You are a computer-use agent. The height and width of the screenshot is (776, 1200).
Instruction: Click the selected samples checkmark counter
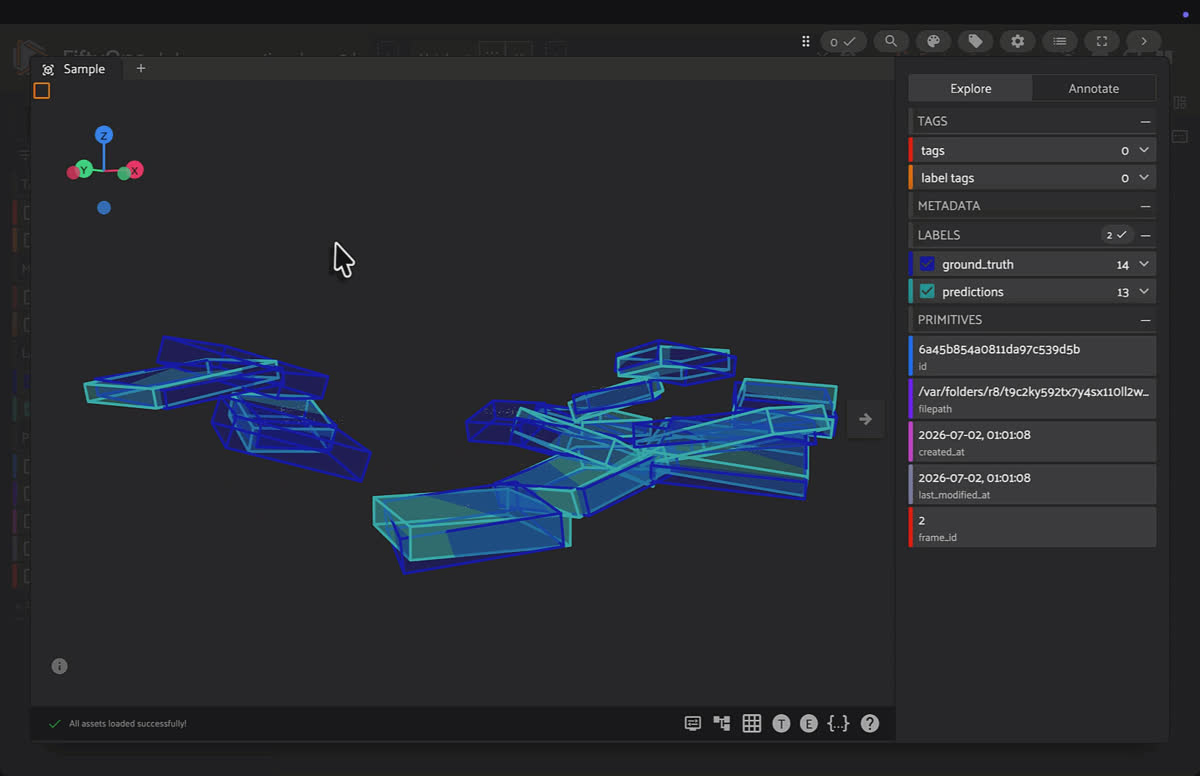point(844,41)
